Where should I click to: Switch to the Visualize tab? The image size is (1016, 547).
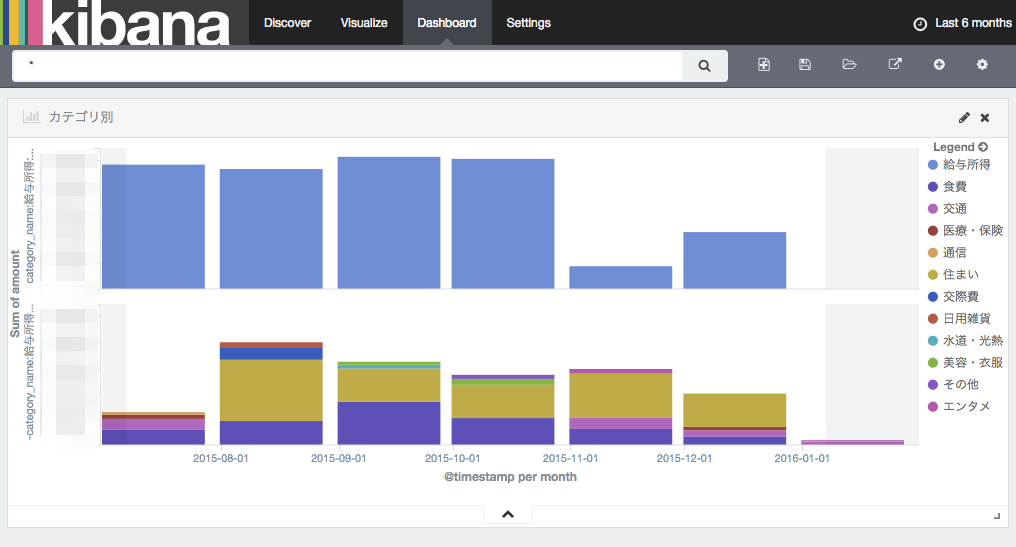(364, 23)
